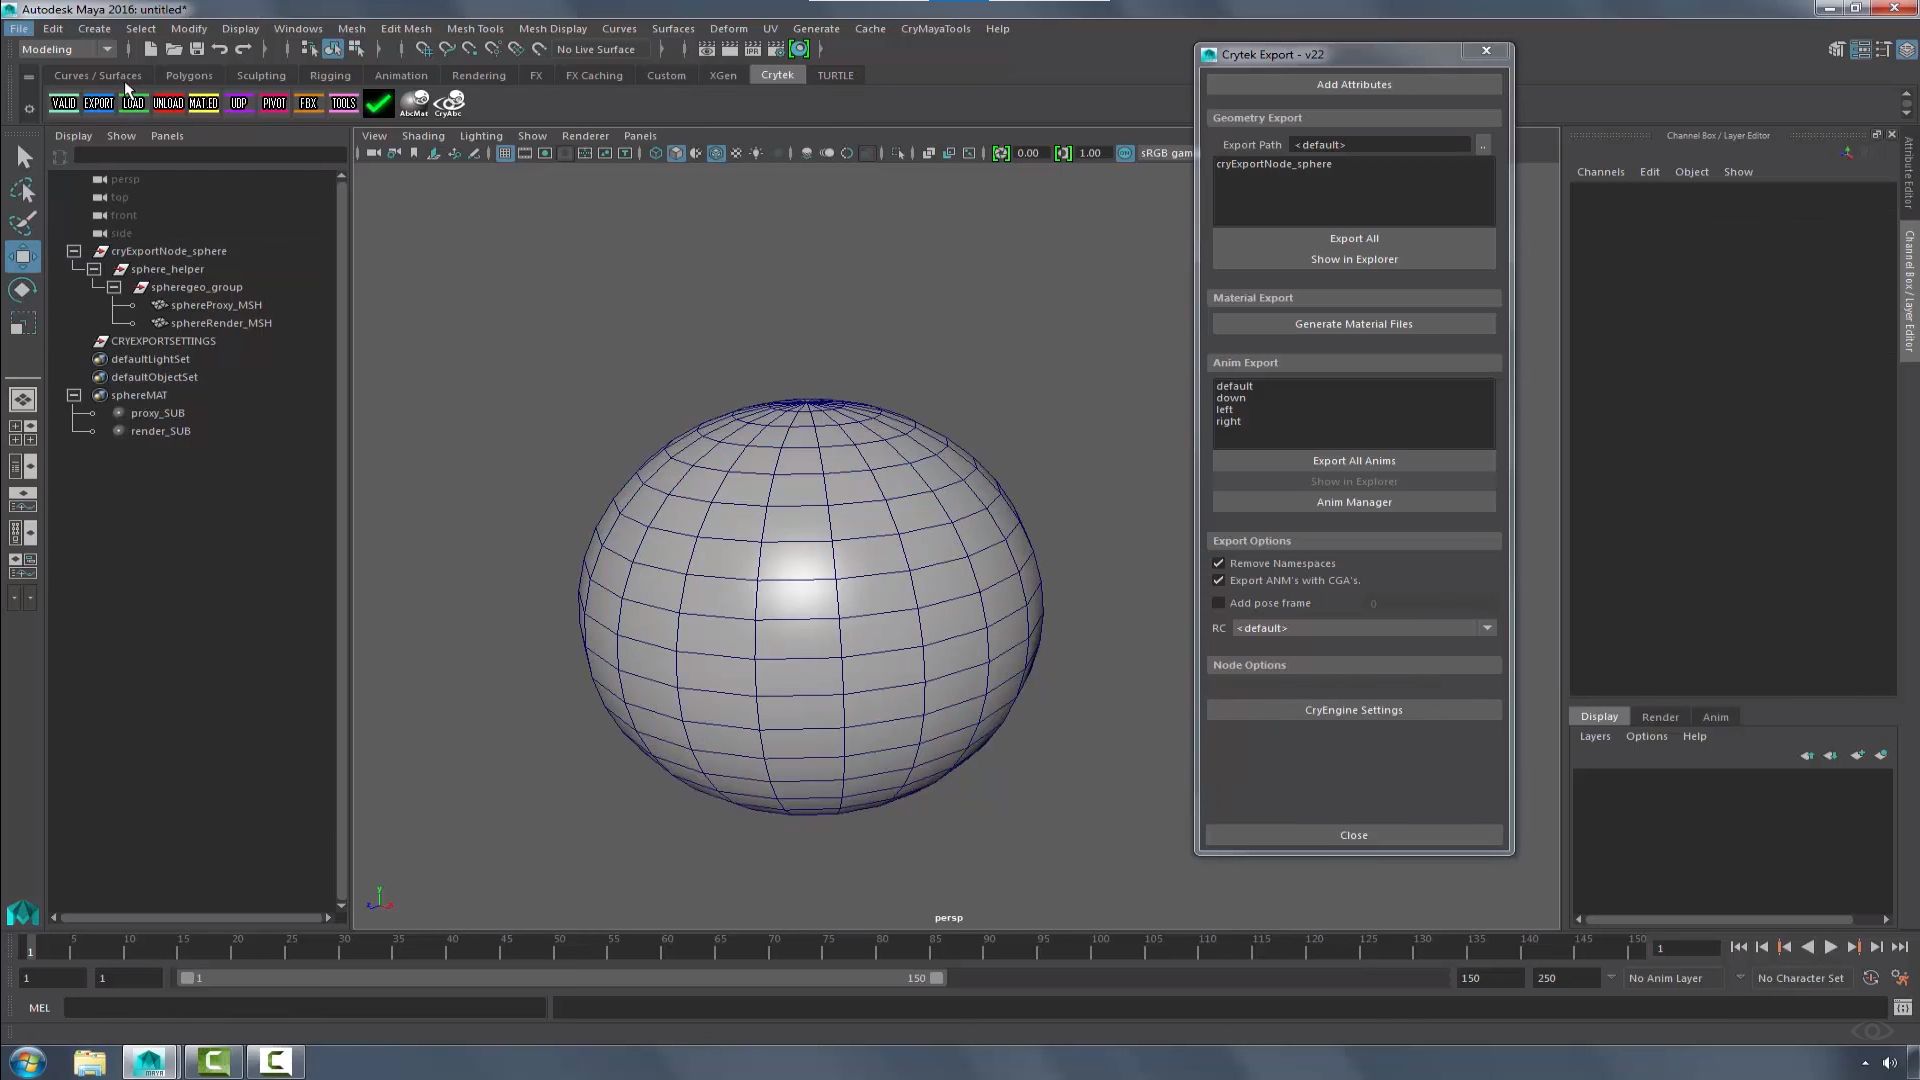Collapse the sphere_helper tree node
Viewport: 1920px width, 1080px height.
tap(94, 269)
